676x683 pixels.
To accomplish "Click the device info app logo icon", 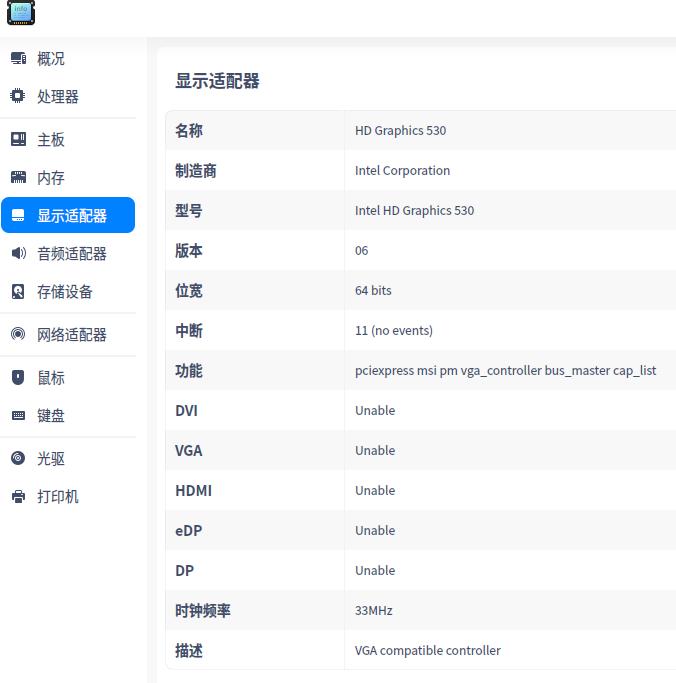I will click(x=20, y=13).
